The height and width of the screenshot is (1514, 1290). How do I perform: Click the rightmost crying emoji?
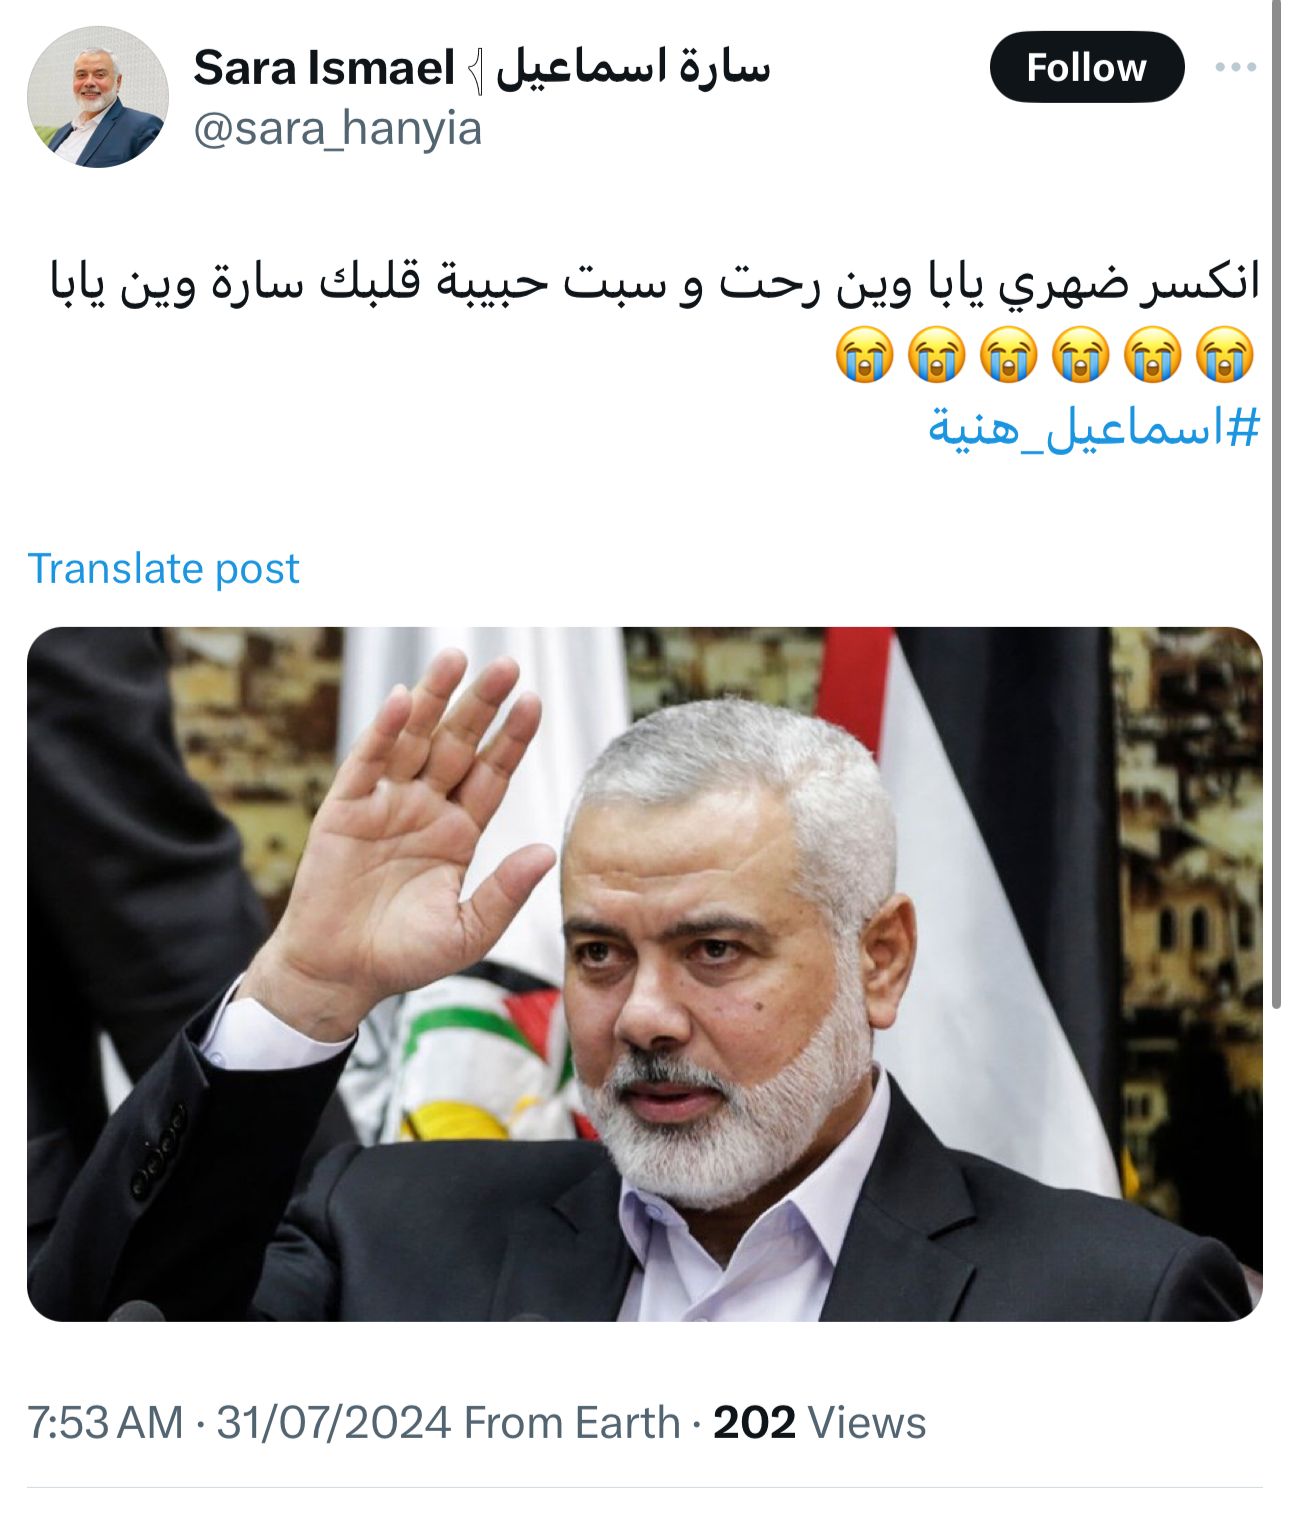click(x=1225, y=354)
